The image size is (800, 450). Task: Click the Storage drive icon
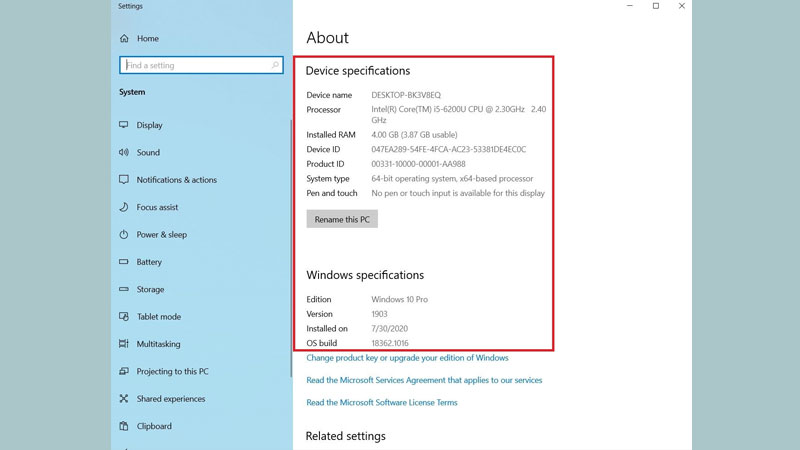pos(124,290)
